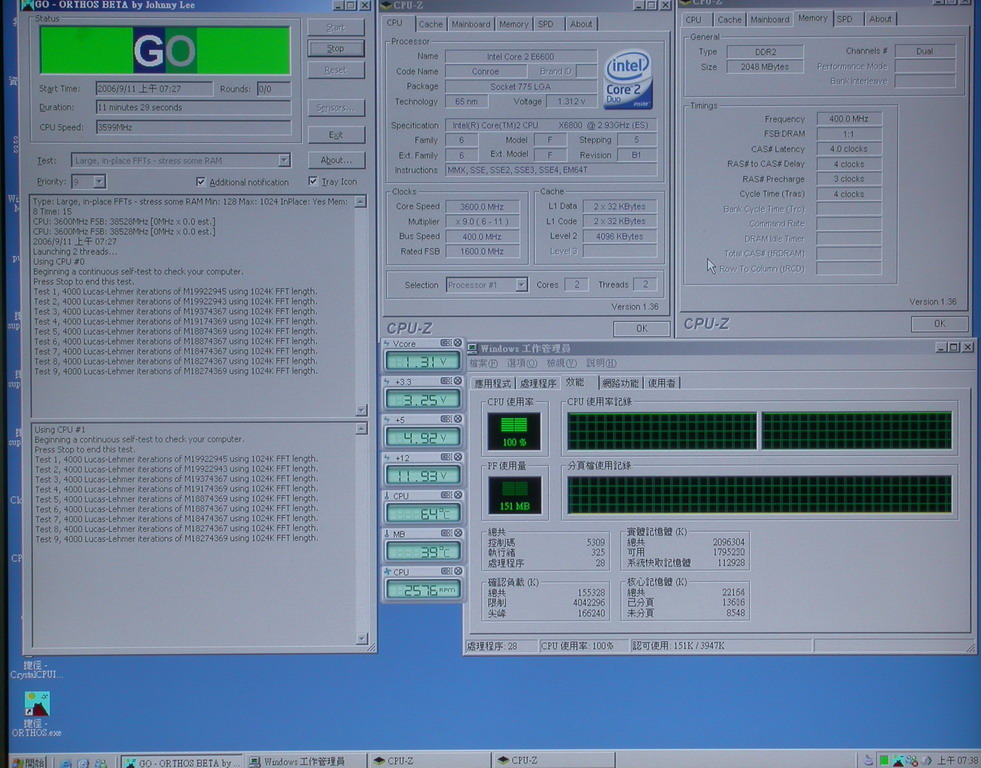The image size is (981, 768).
Task: Close the +3.3 voltage gadget
Action: tap(457, 381)
